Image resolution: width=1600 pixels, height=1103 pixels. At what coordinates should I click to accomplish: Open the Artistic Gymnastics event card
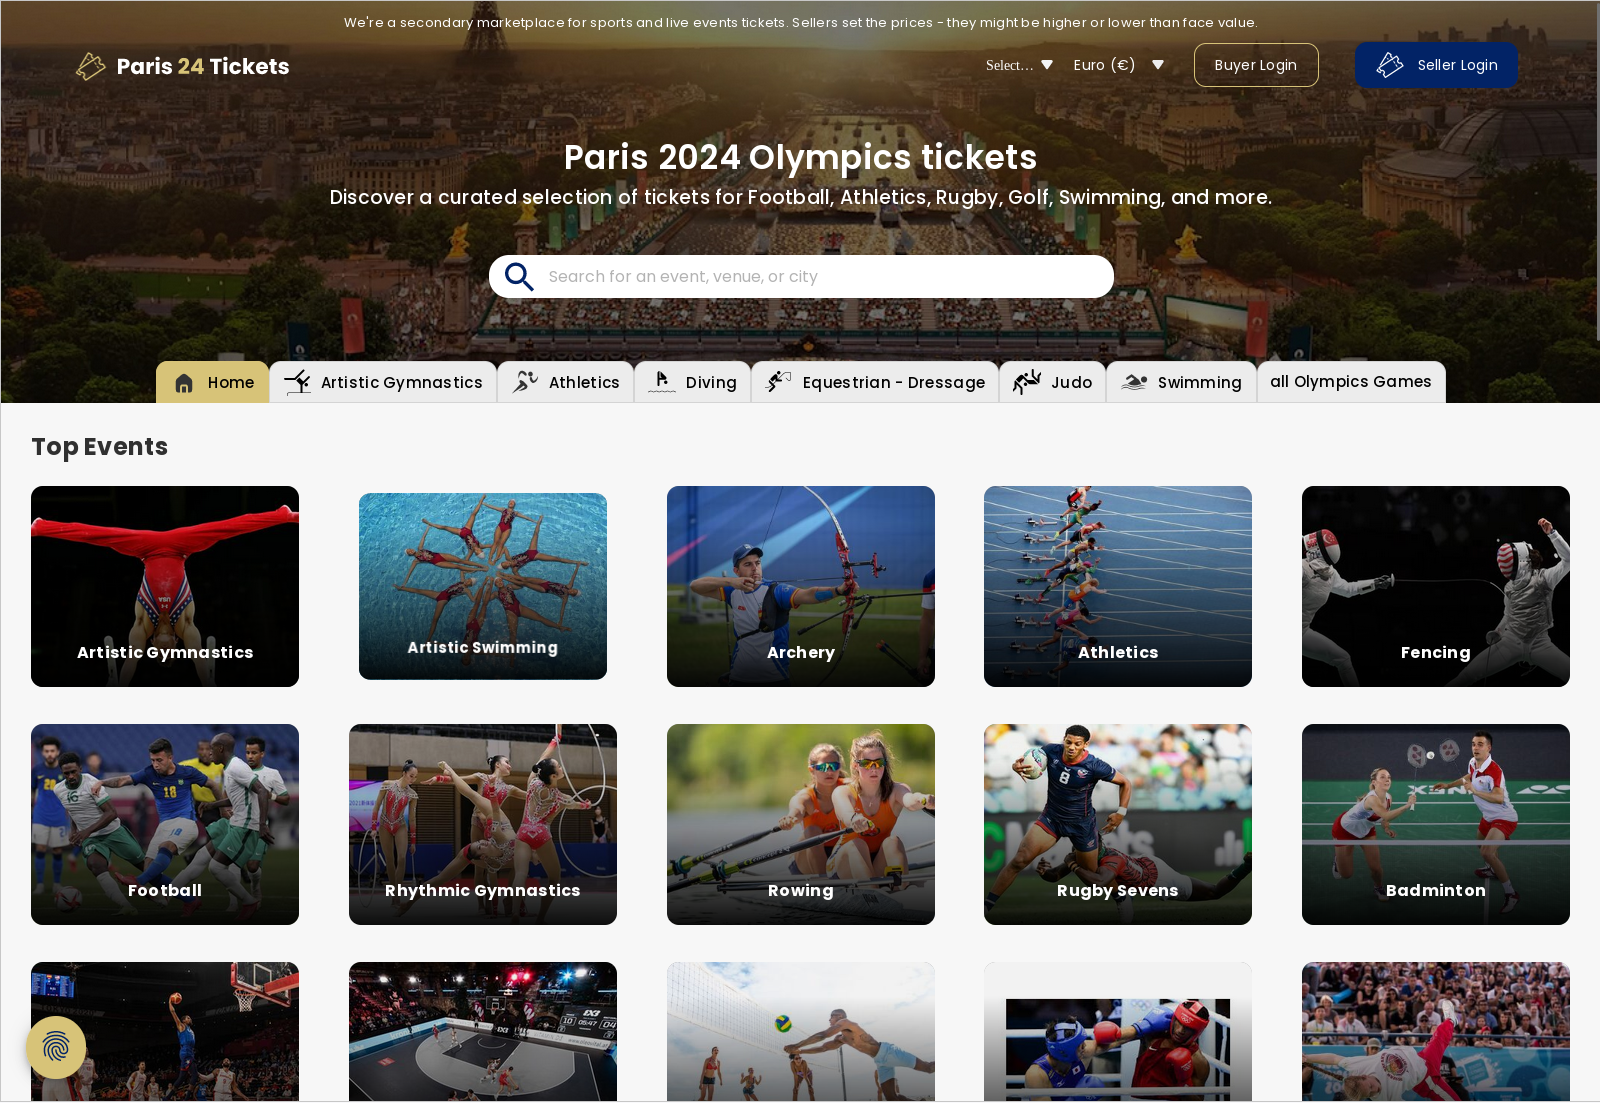[x=165, y=586]
